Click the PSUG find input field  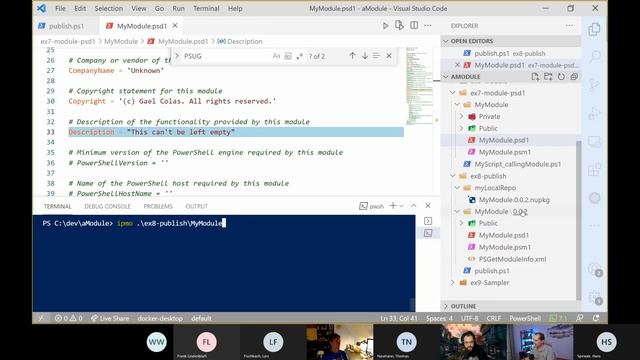227,56
